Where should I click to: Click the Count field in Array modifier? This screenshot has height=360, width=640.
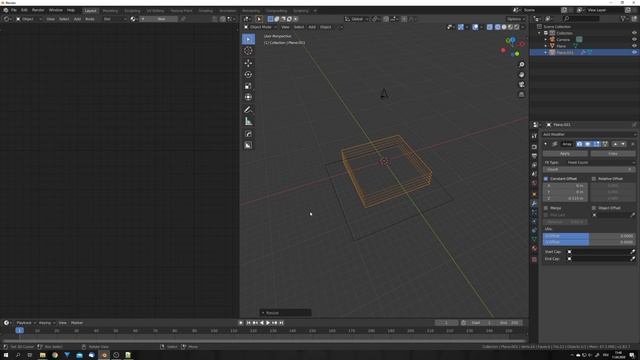click(x=589, y=169)
